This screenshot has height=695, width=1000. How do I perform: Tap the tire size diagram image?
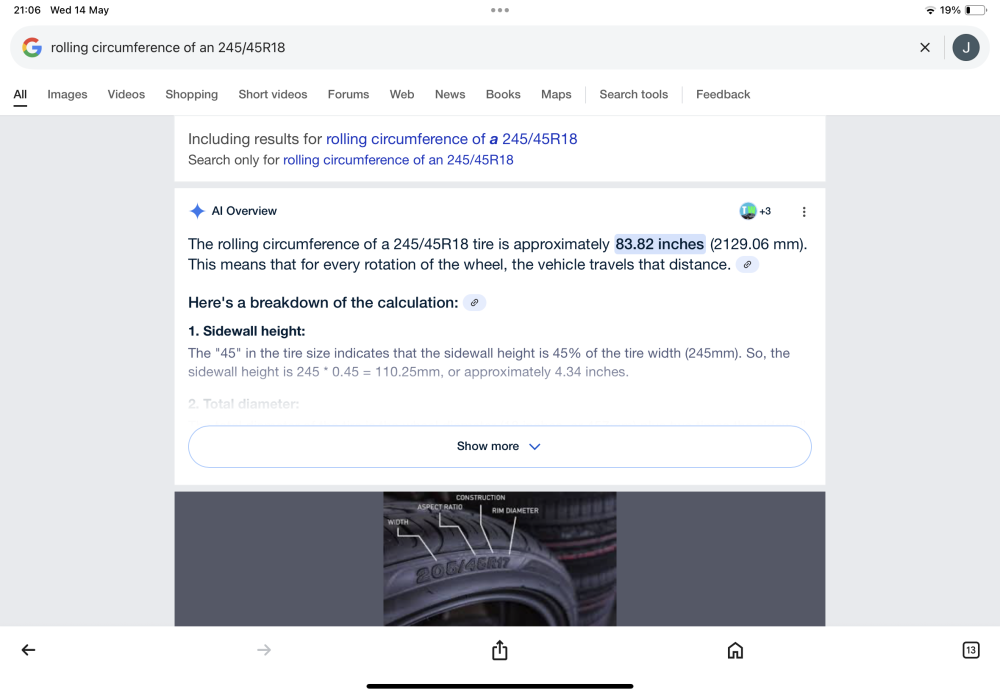coord(499,559)
